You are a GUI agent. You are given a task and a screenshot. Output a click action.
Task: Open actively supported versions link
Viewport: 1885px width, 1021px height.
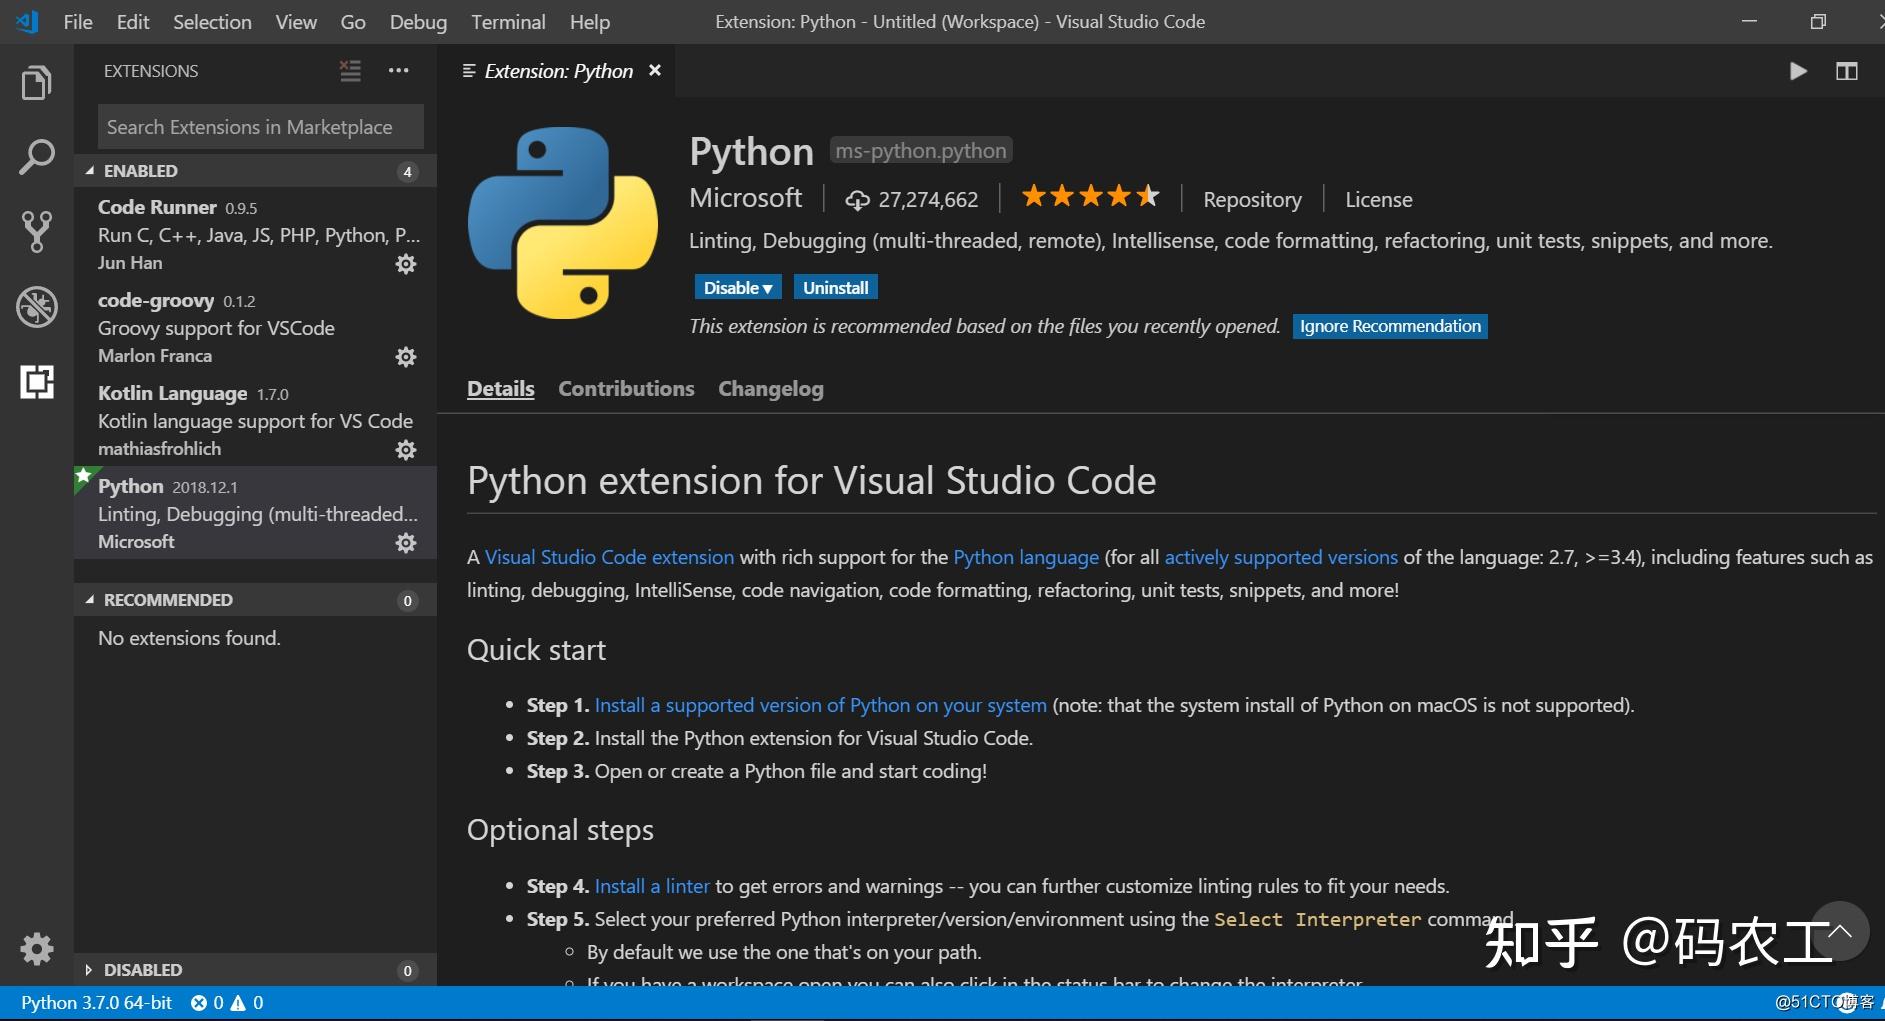tap(1281, 557)
